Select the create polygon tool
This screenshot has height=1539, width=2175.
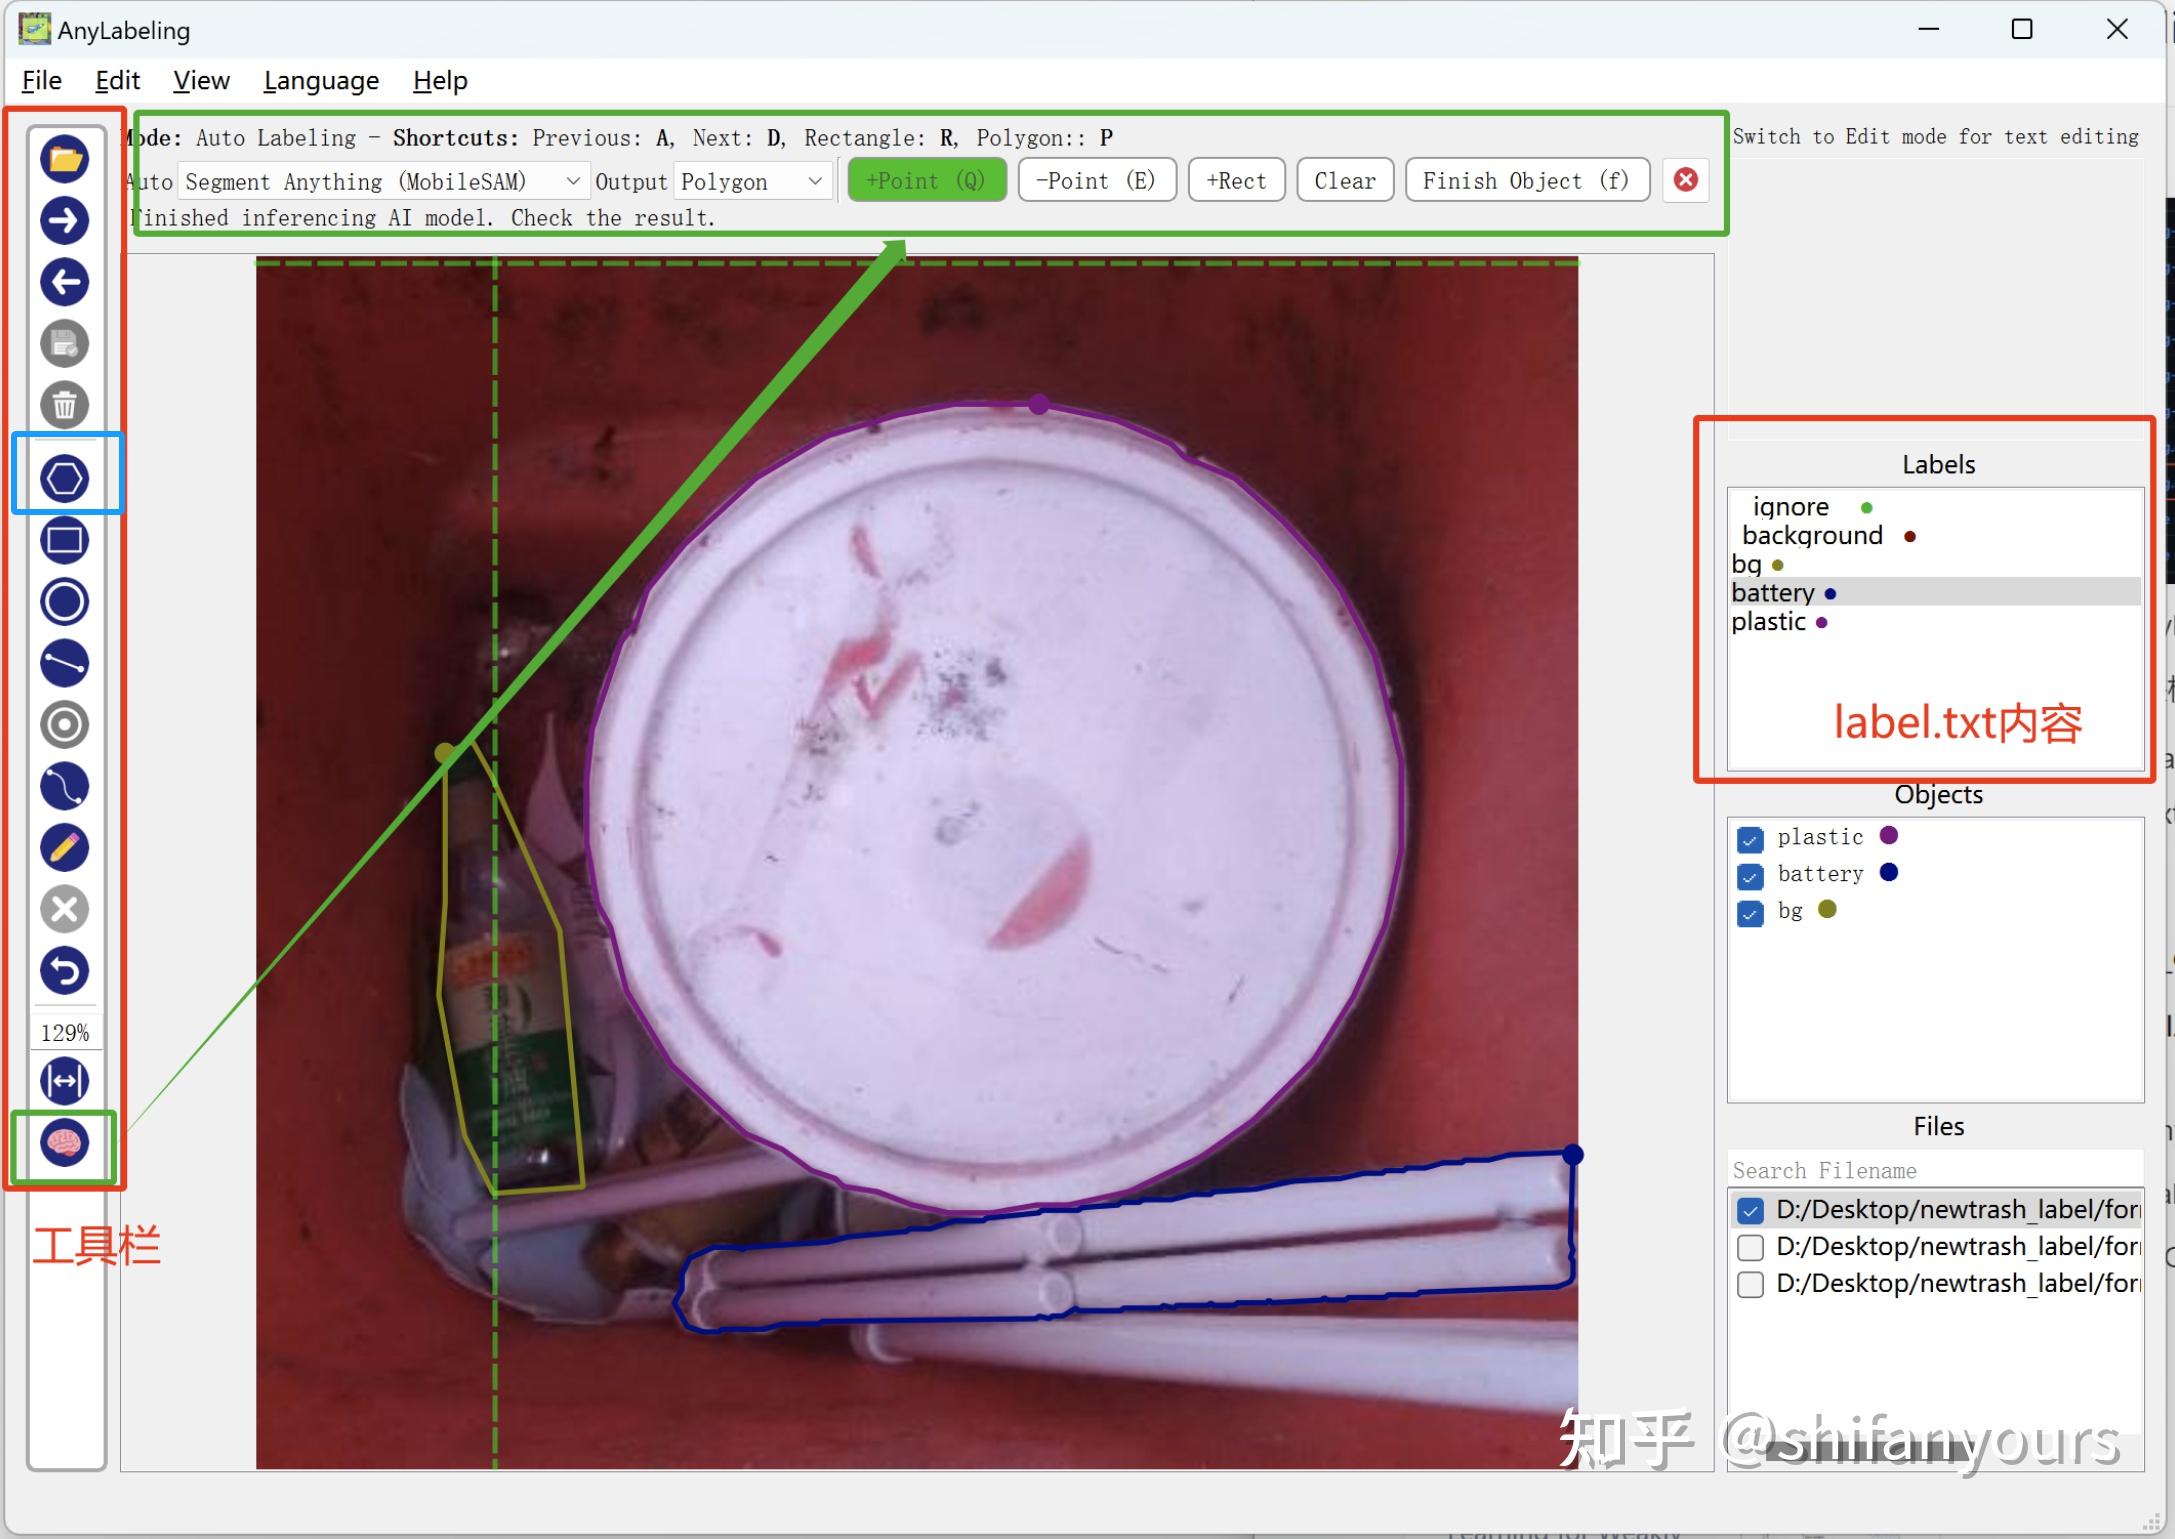tap(65, 478)
